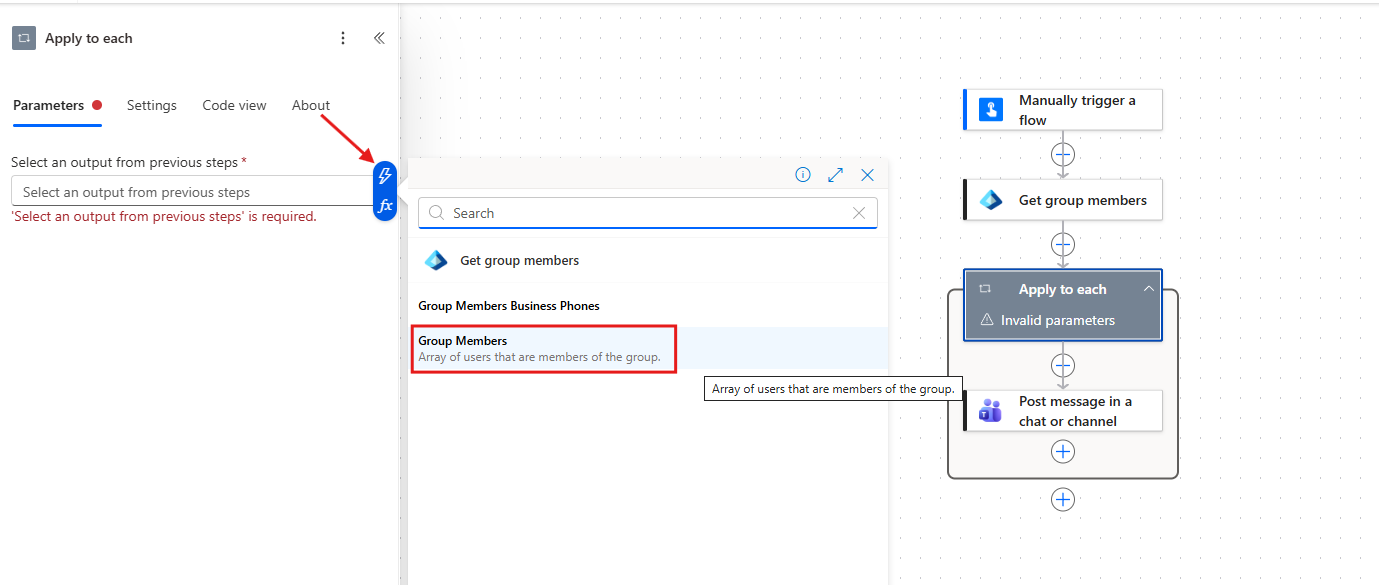Select the Manually trigger a flow node
Image resolution: width=1379 pixels, height=585 pixels.
1063,110
